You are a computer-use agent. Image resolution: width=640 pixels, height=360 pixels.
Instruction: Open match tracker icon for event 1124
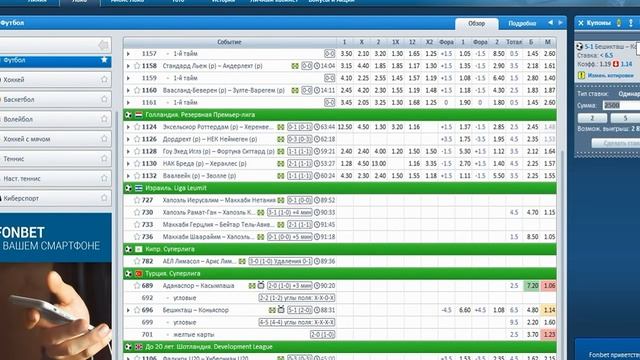280,127
